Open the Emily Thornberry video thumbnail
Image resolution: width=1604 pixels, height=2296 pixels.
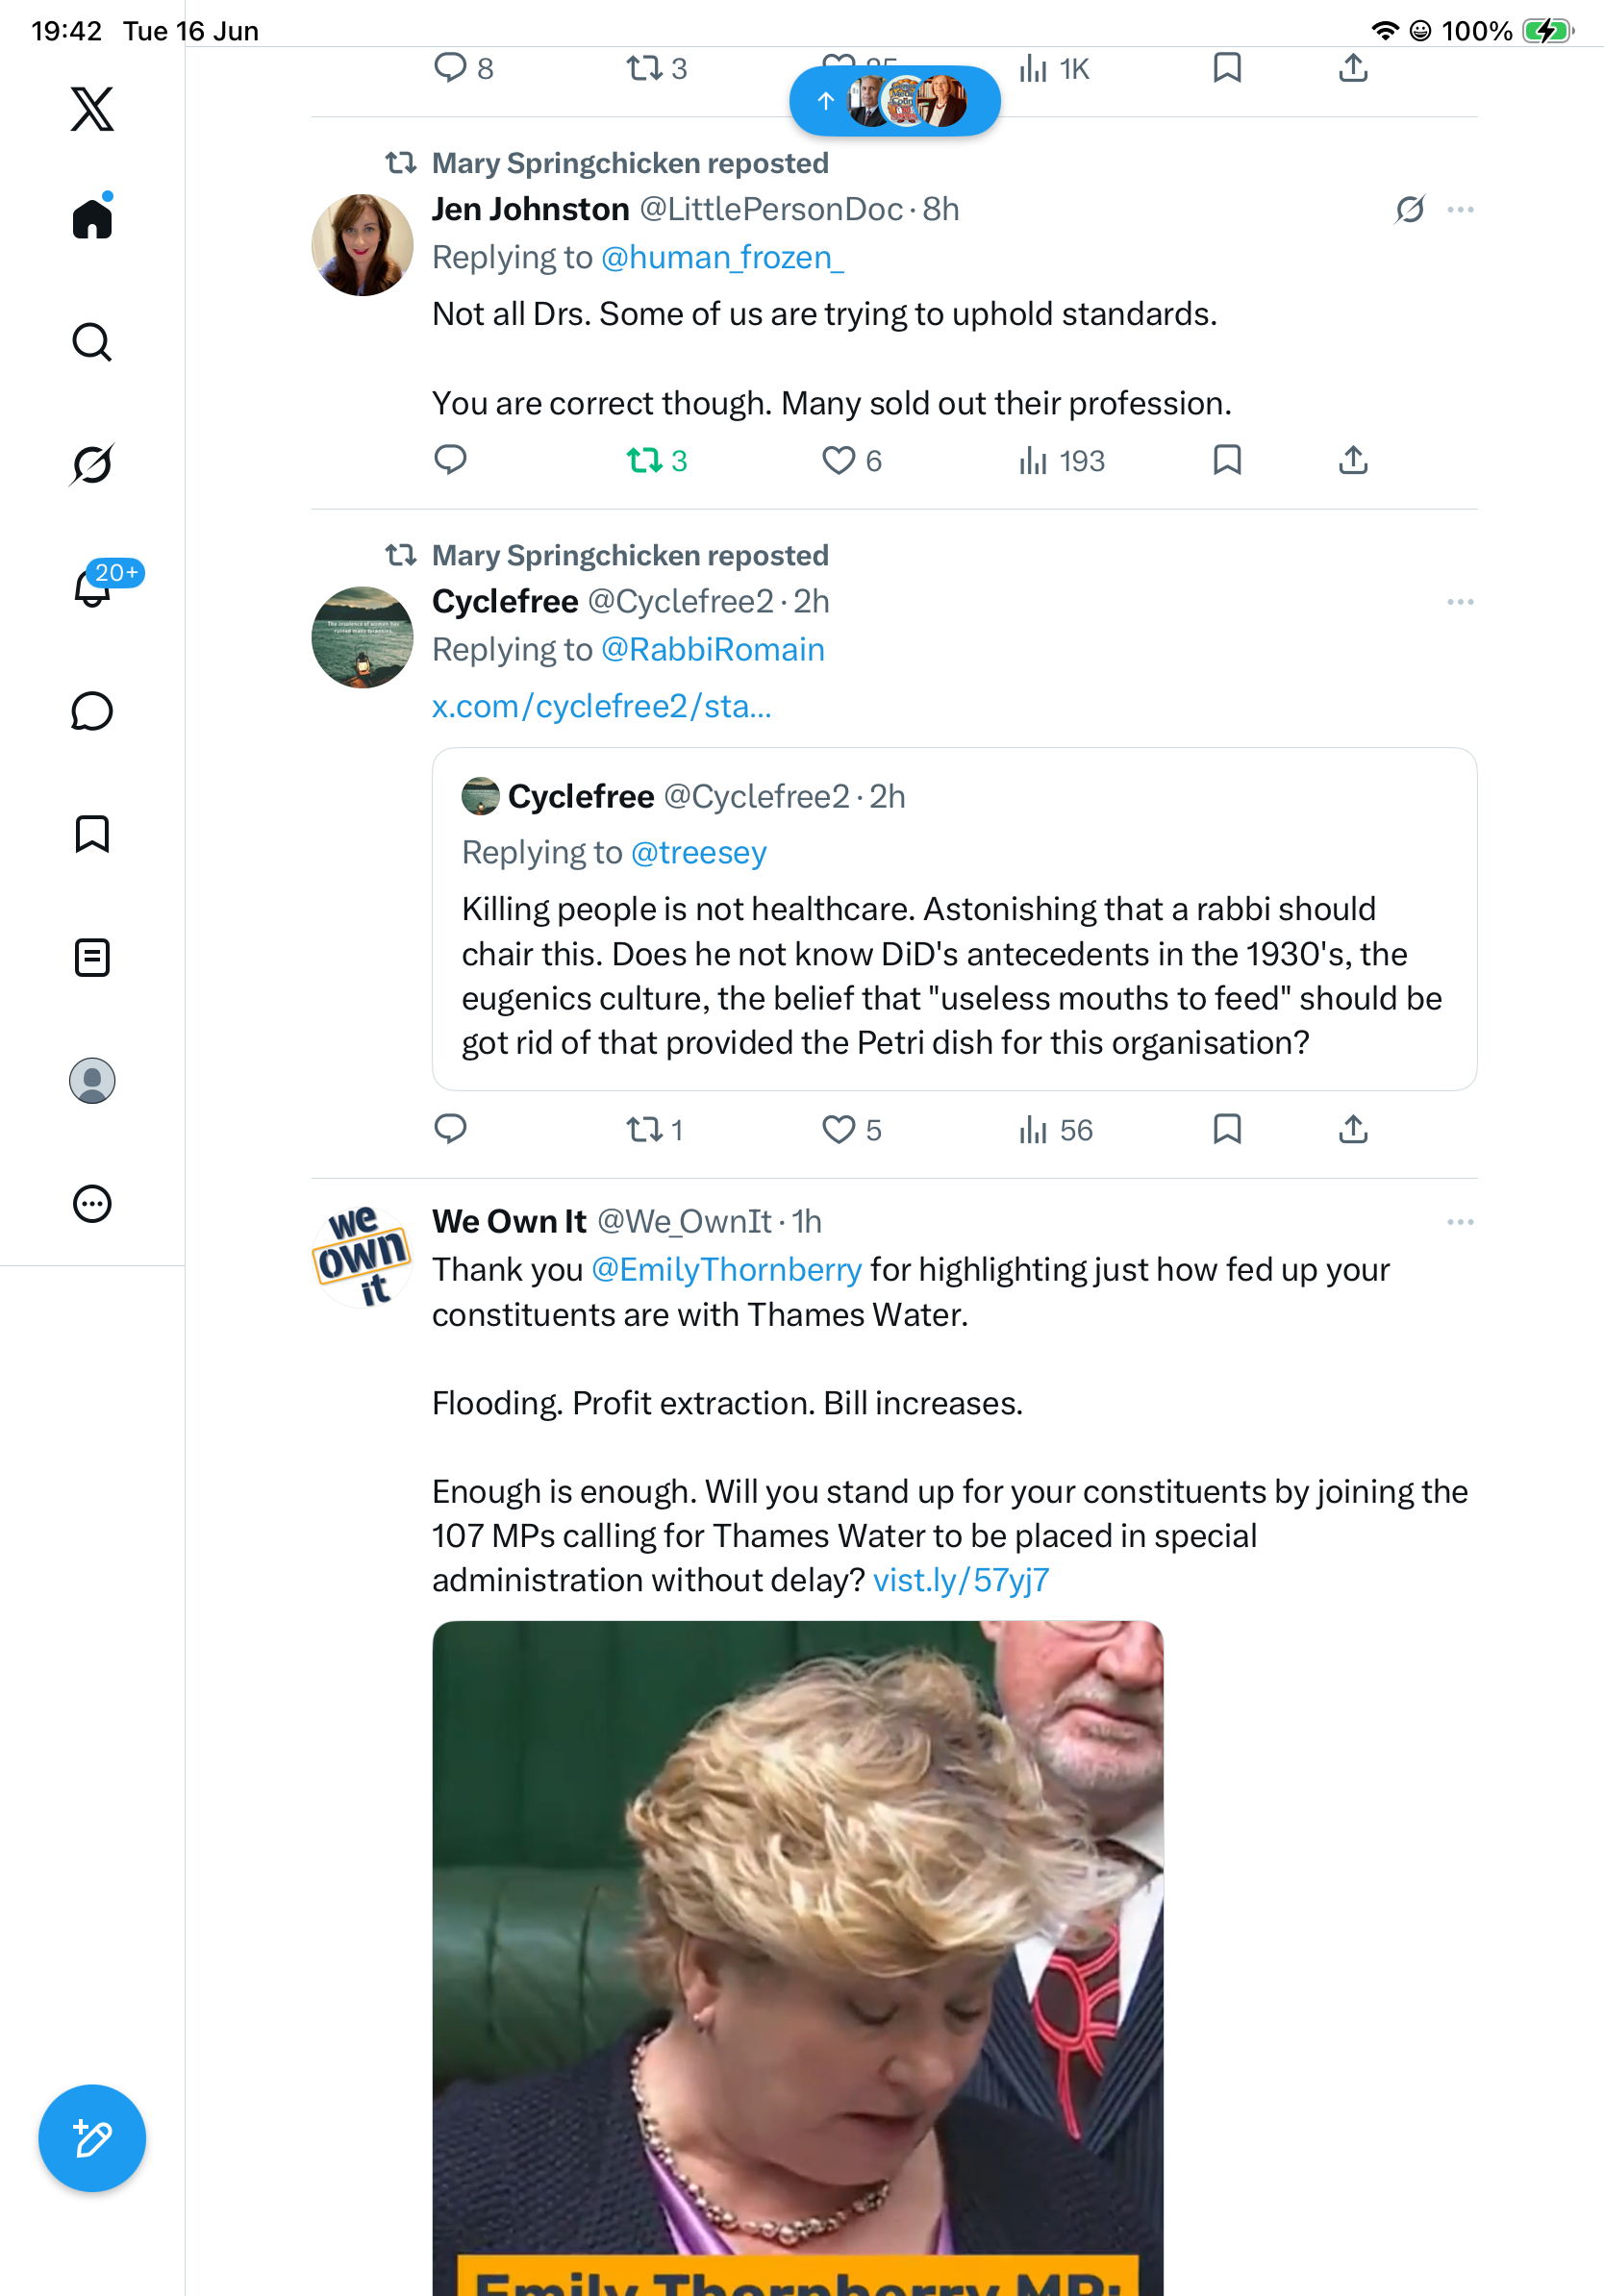click(798, 1958)
